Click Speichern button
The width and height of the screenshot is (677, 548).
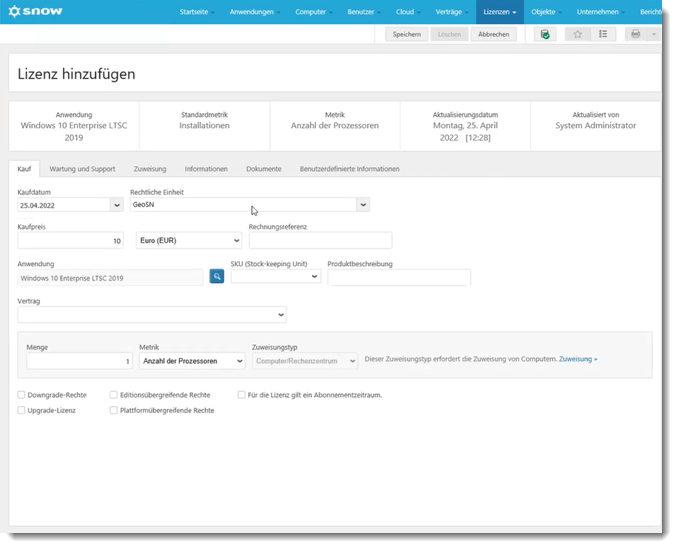click(407, 34)
